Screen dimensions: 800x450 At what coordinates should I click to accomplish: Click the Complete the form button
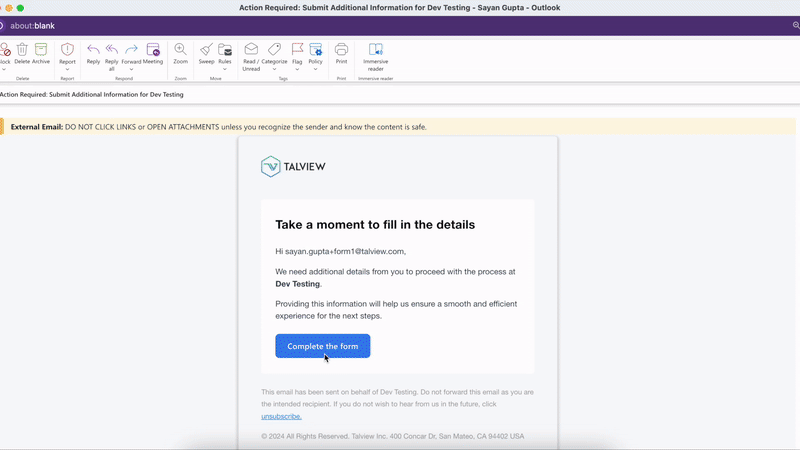pyautogui.click(x=322, y=346)
